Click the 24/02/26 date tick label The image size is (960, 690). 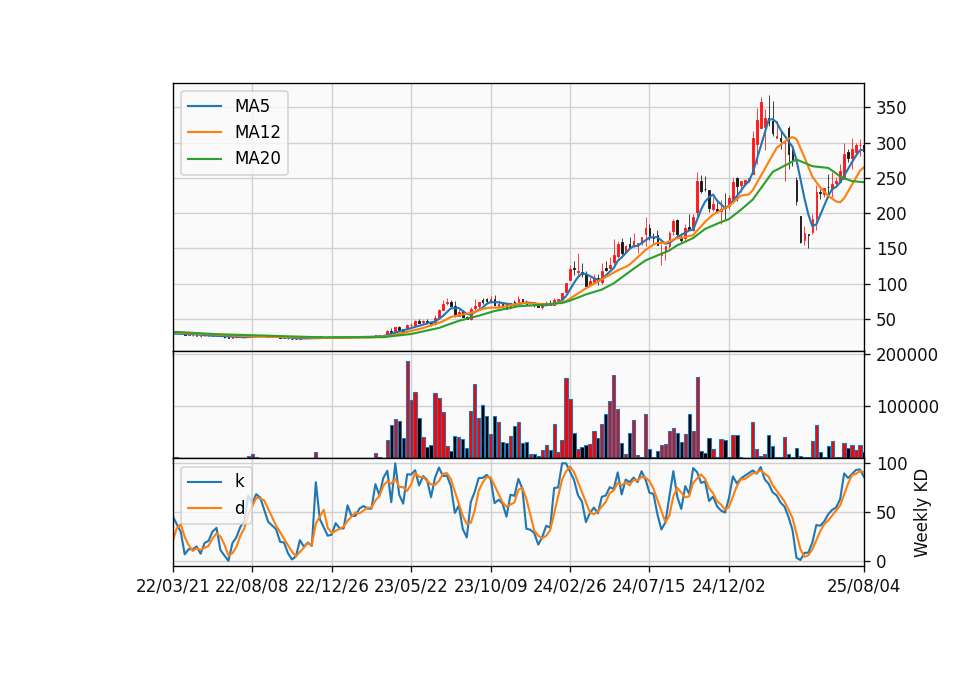tap(569, 586)
